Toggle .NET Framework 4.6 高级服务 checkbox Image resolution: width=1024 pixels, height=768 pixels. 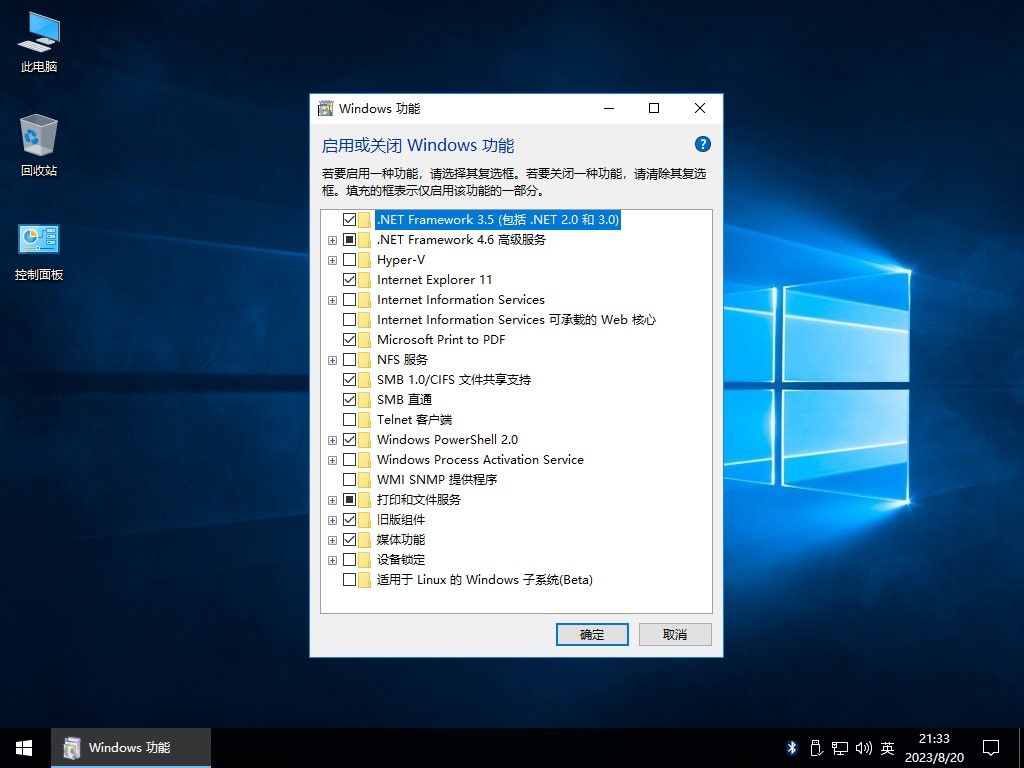[349, 240]
